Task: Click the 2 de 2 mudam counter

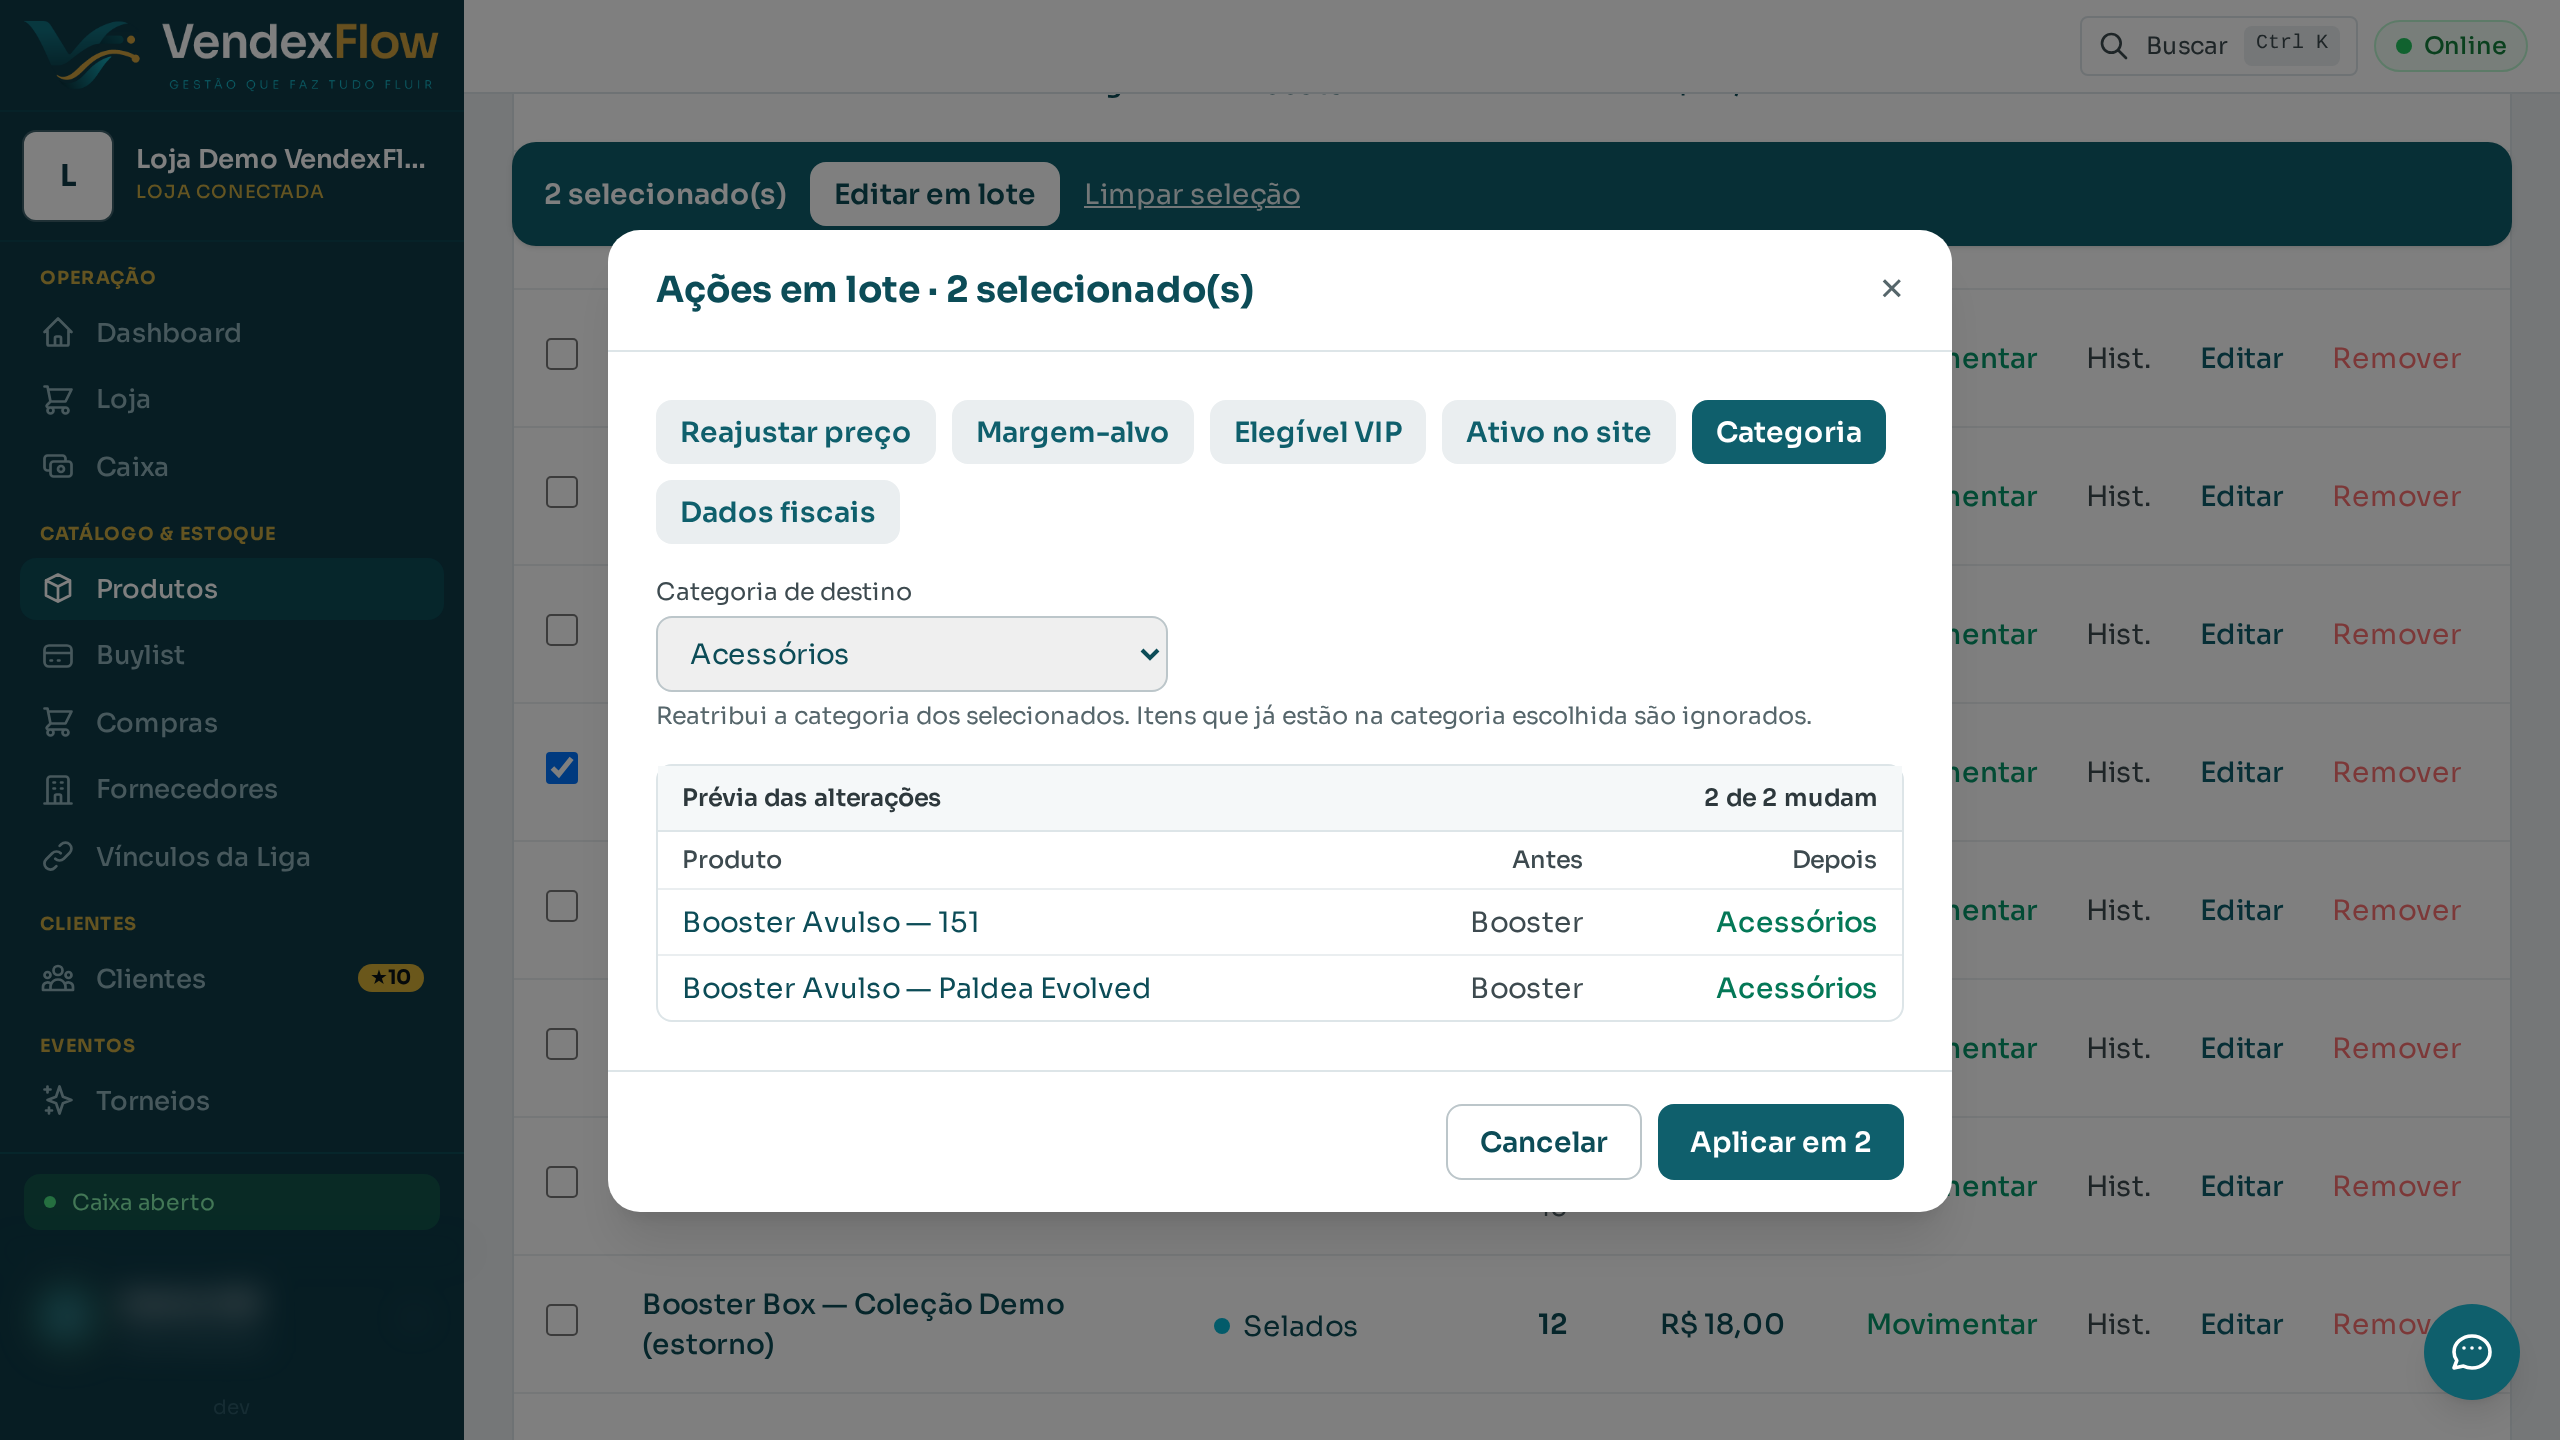Action: (x=1790, y=798)
